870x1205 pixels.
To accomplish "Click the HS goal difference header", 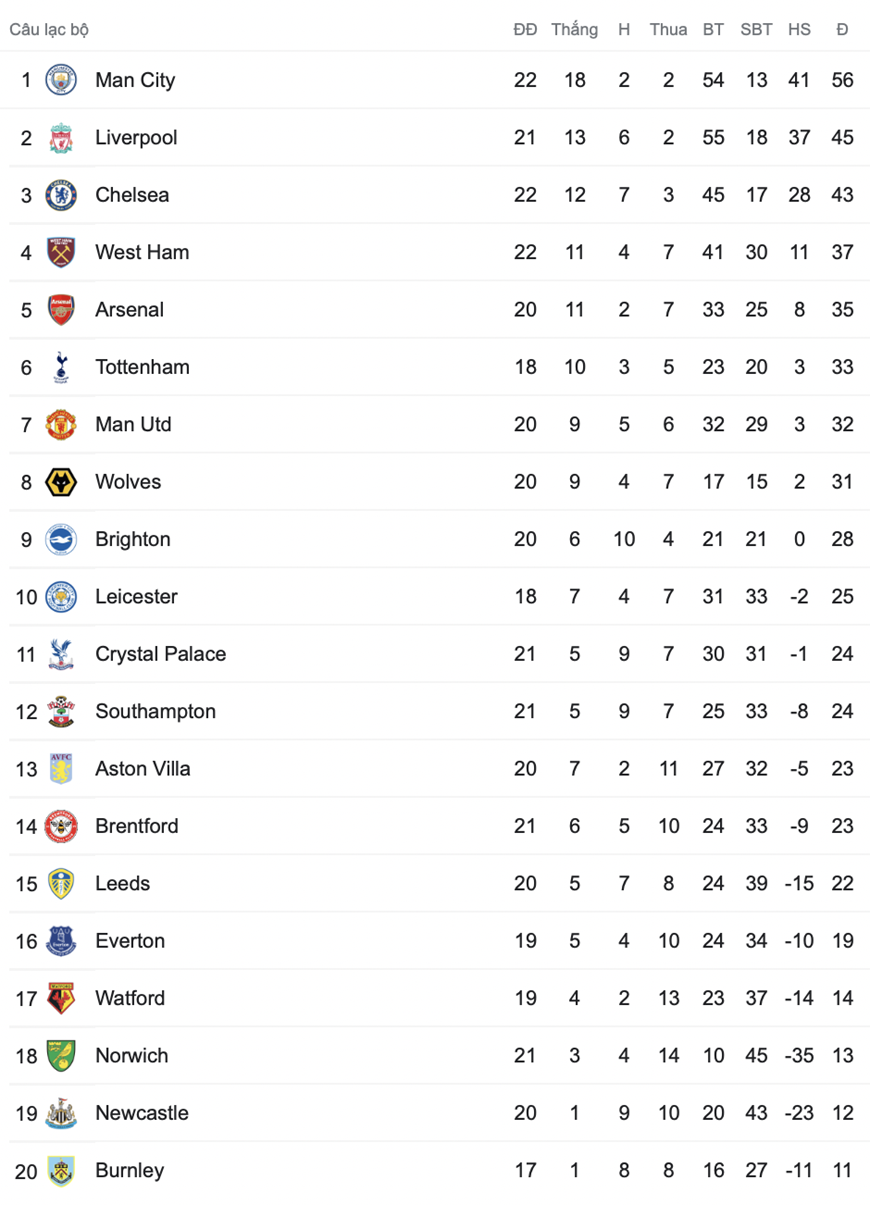I will point(799,30).
